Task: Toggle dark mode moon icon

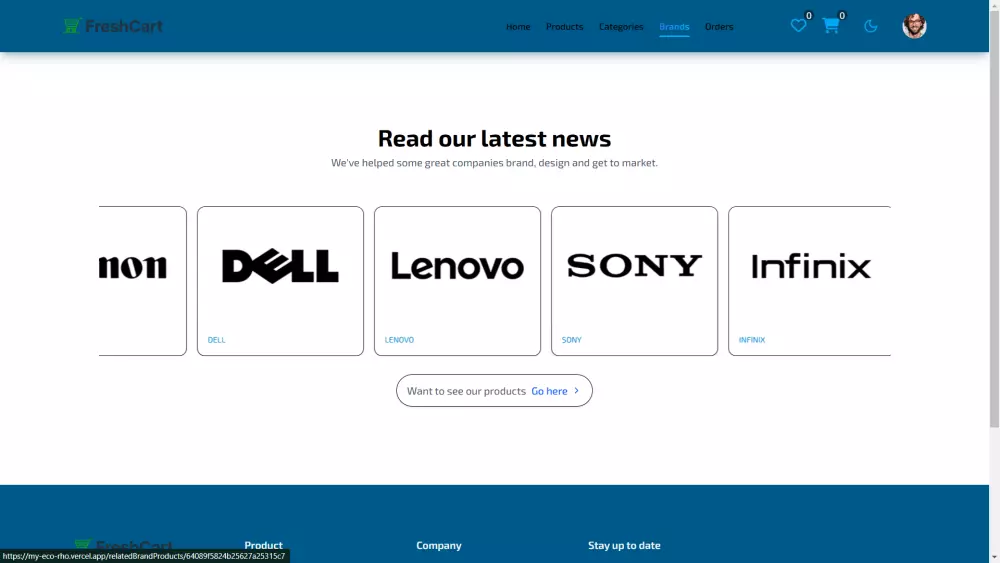Action: point(871,26)
